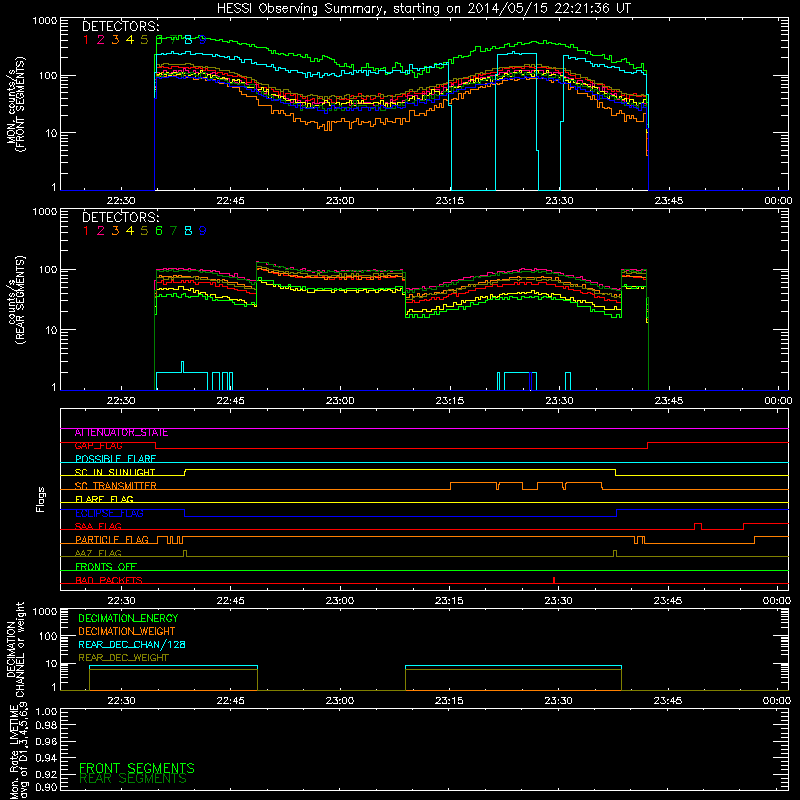Click 22:30 tick under front segments plot

[x=121, y=201]
